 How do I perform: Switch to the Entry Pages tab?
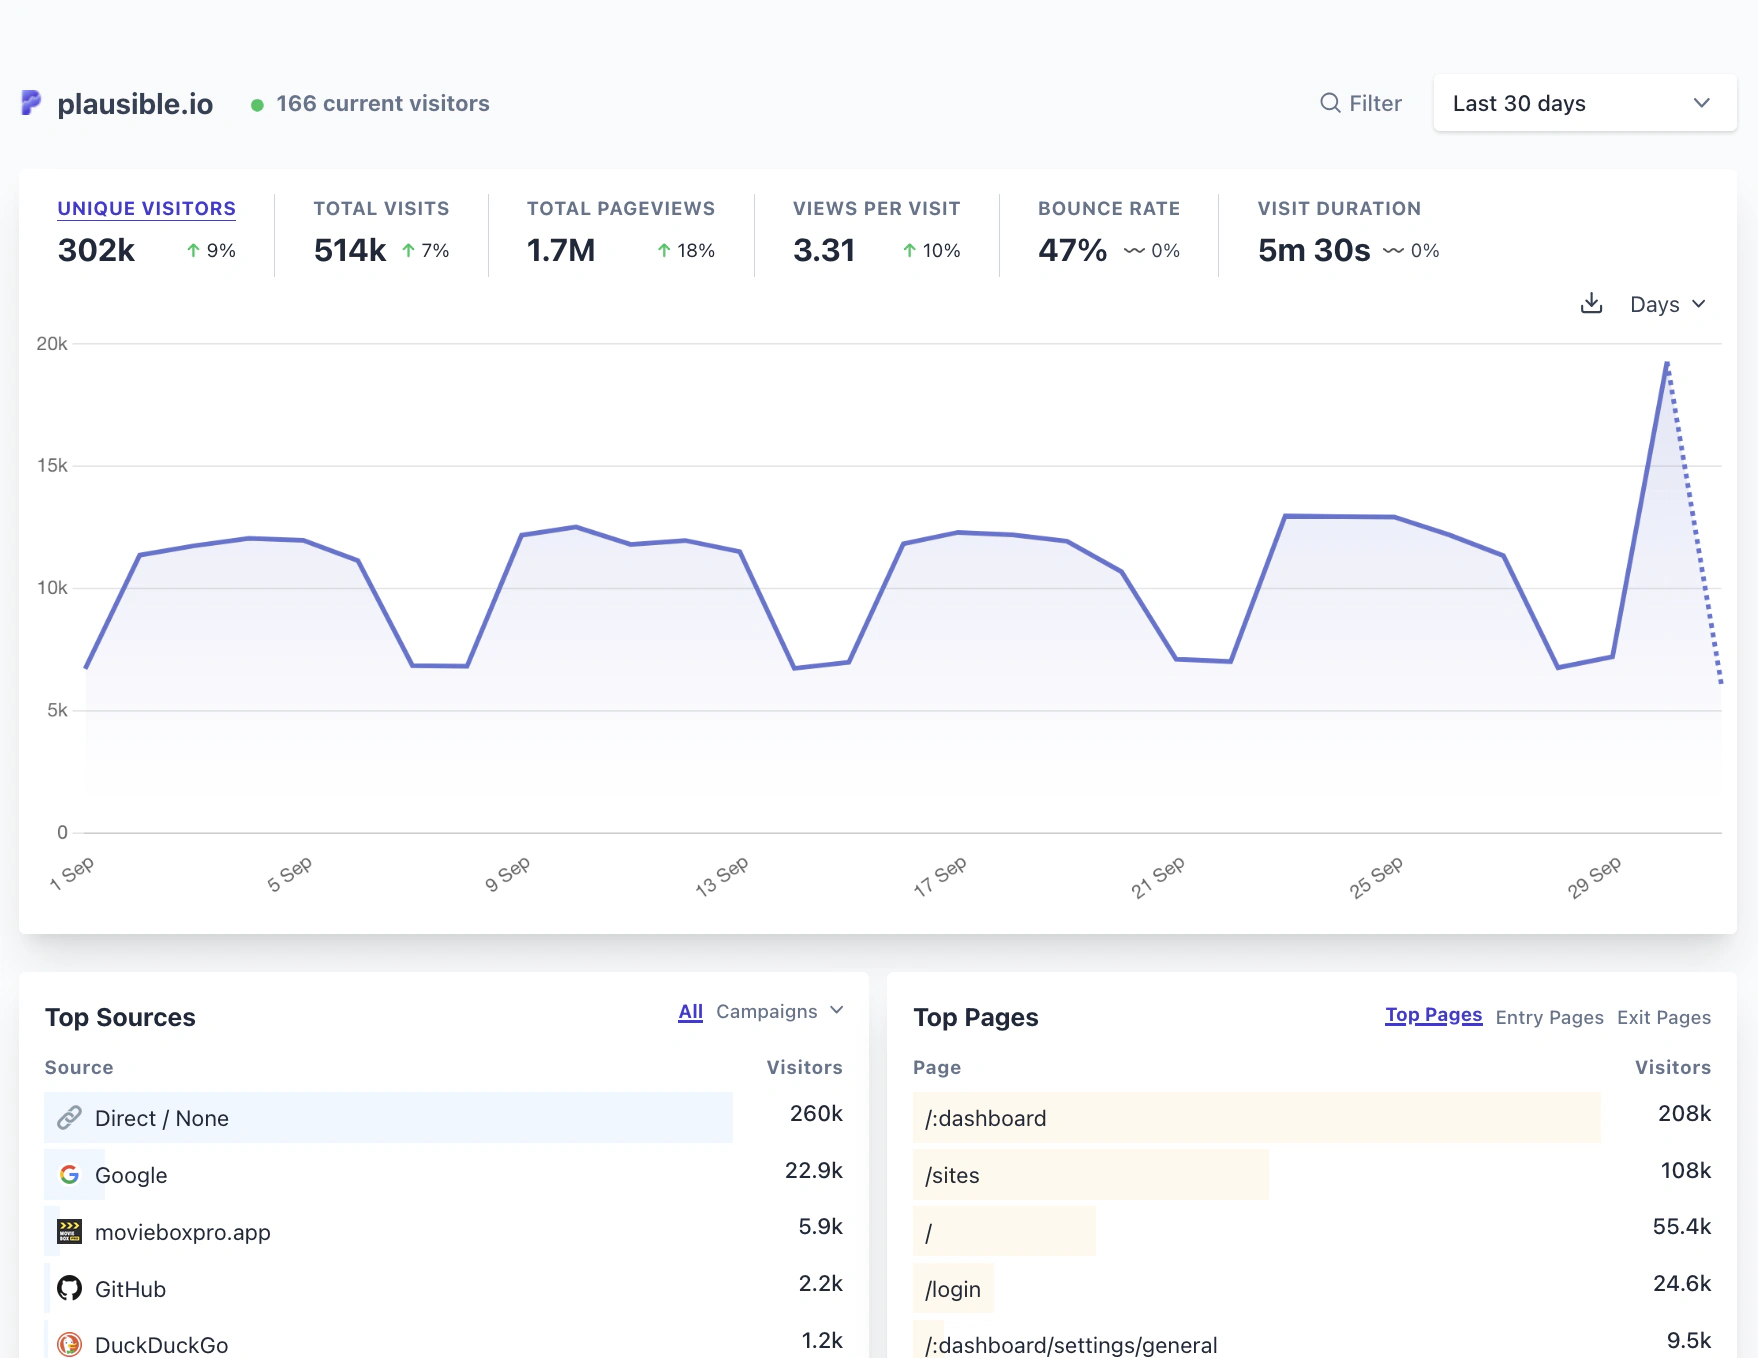1549,1017
